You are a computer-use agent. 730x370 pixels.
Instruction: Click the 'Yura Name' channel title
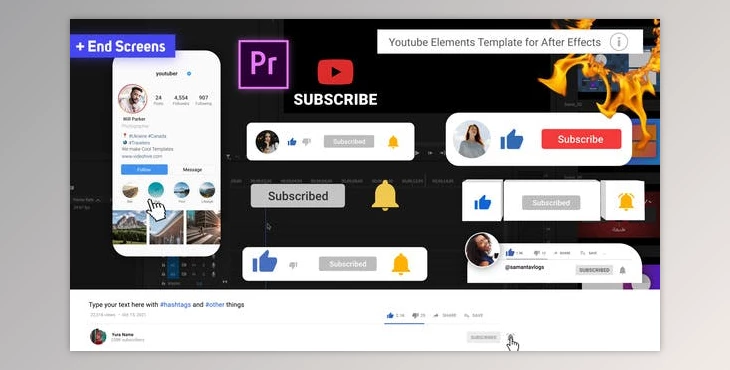122,334
